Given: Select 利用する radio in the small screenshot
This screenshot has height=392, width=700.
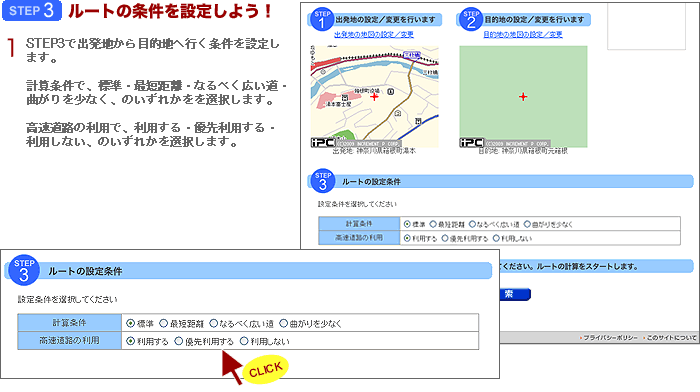Looking at the screenshot, I should (x=407, y=238).
